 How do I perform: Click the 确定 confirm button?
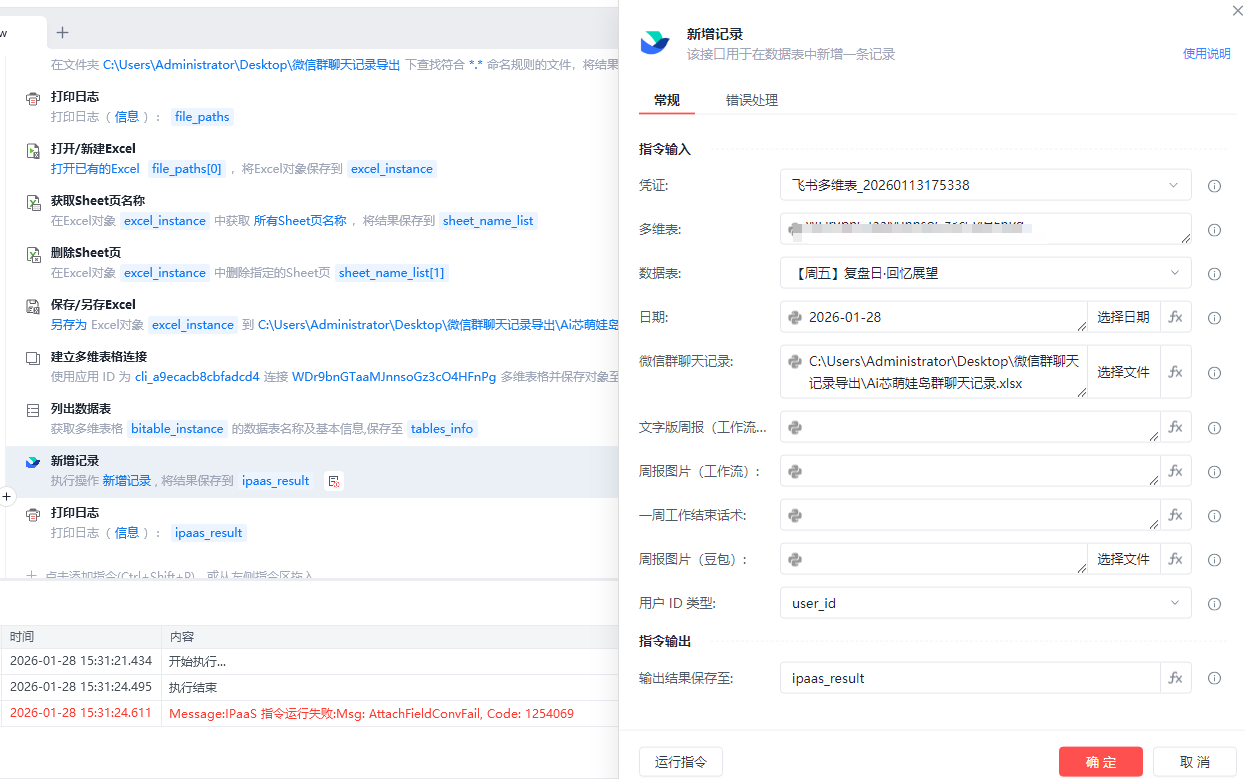pos(1100,762)
